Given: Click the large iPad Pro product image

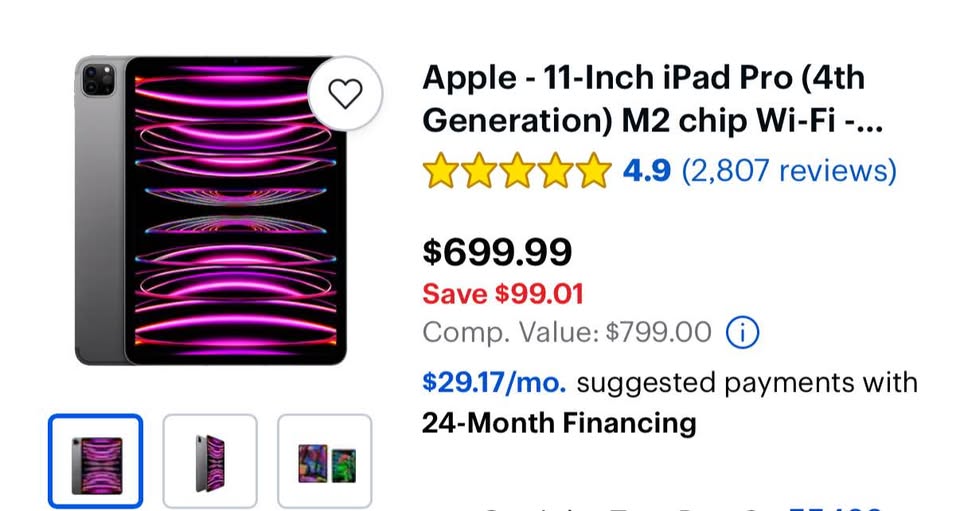Looking at the screenshot, I should (235, 210).
